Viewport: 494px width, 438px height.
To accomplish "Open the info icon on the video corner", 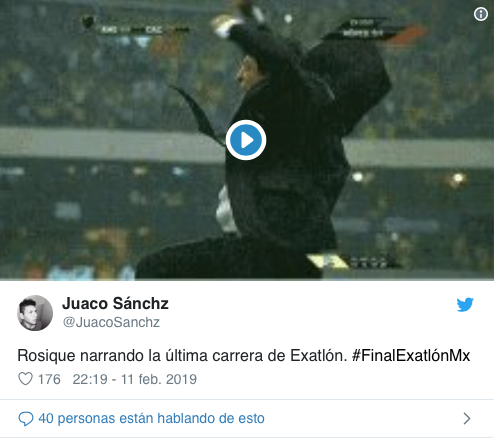I will tap(481, 14).
